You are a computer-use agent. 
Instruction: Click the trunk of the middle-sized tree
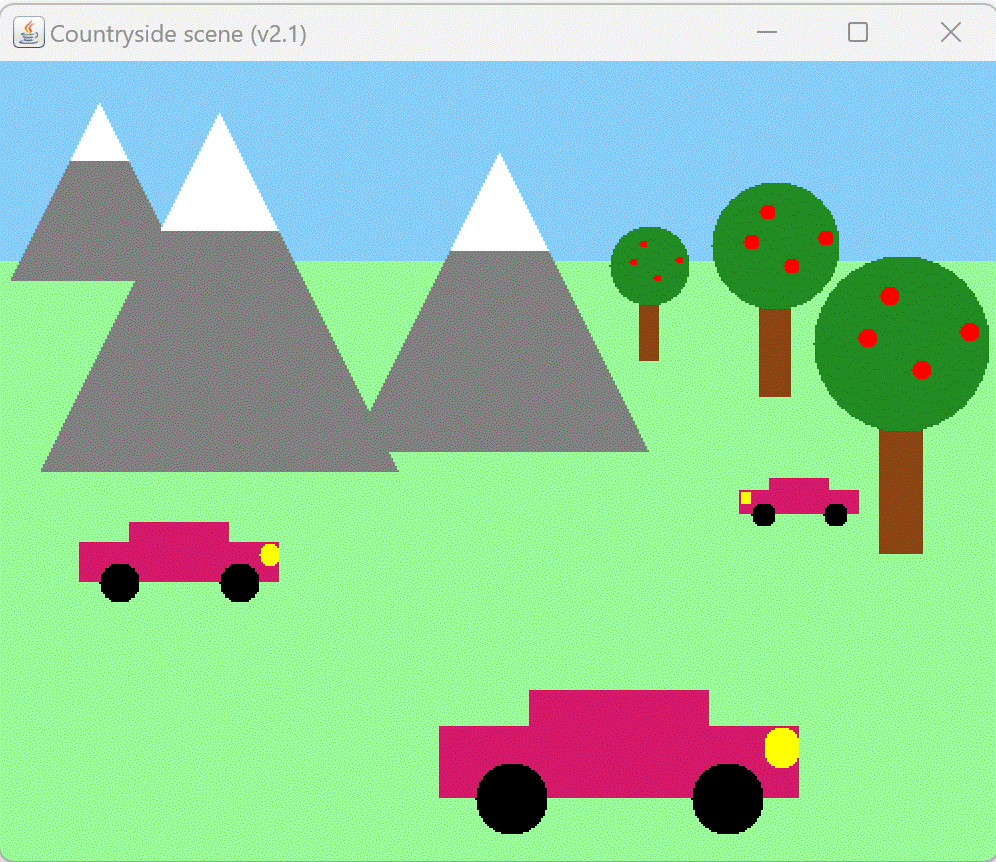pos(775,352)
